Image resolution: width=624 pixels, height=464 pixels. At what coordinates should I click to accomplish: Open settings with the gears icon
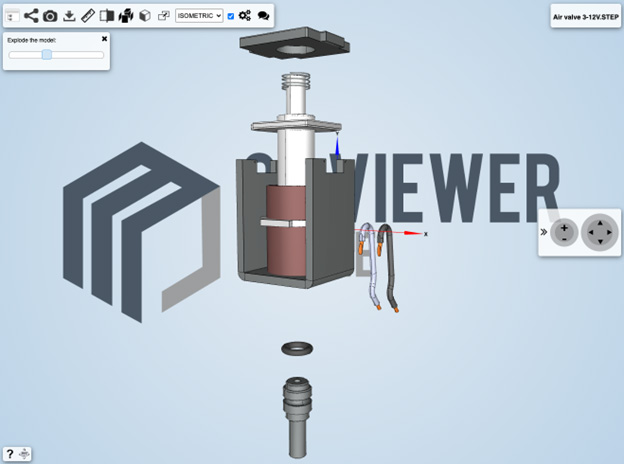[244, 16]
